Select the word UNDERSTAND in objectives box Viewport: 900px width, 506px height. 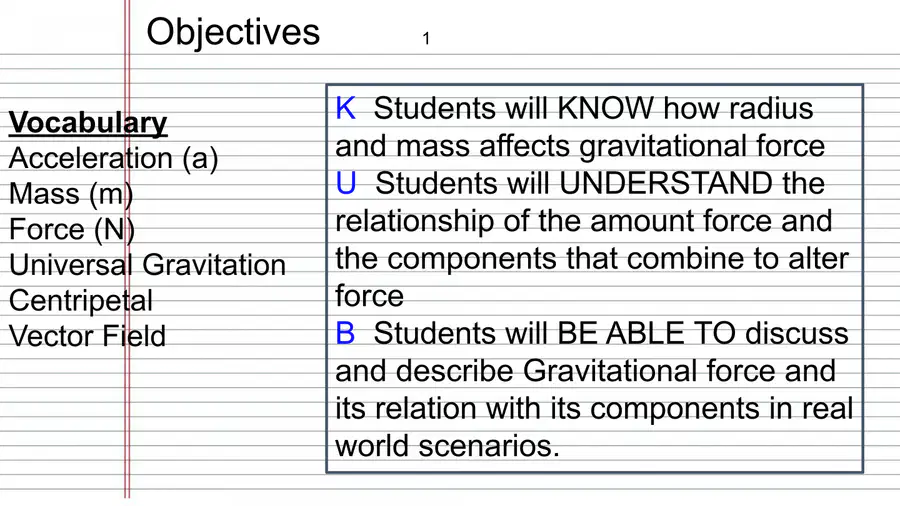coord(665,184)
